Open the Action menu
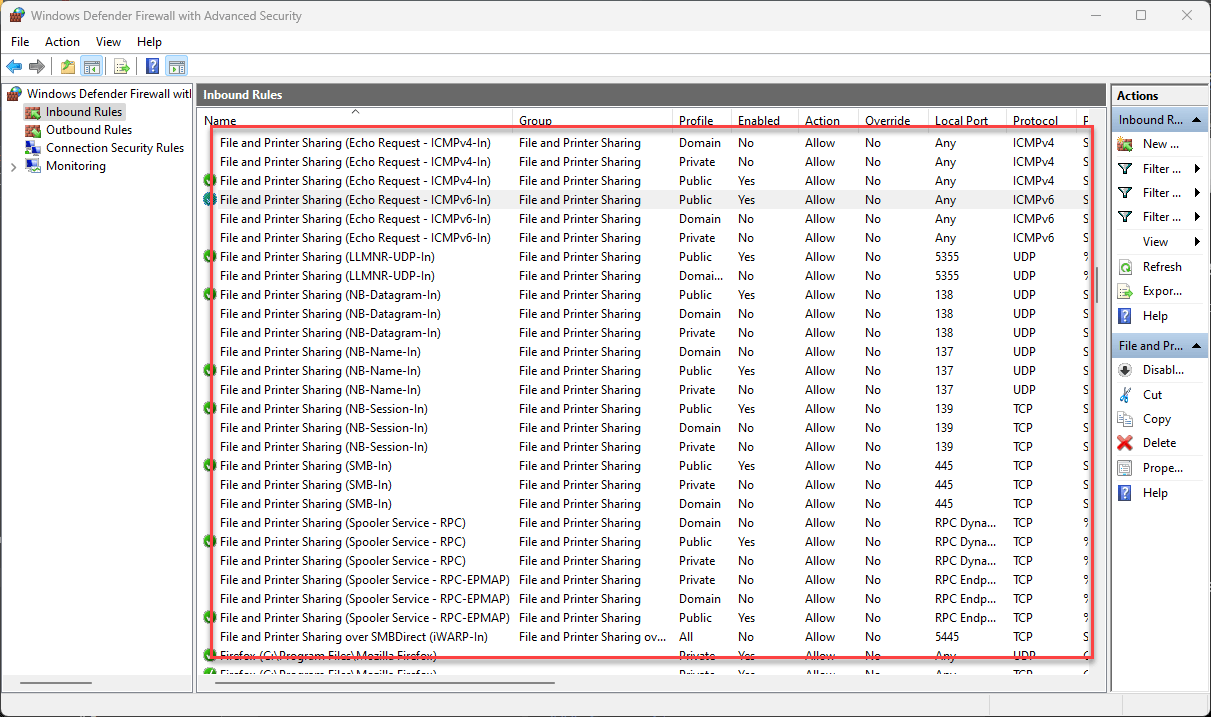The image size is (1211, 717). tap(62, 42)
